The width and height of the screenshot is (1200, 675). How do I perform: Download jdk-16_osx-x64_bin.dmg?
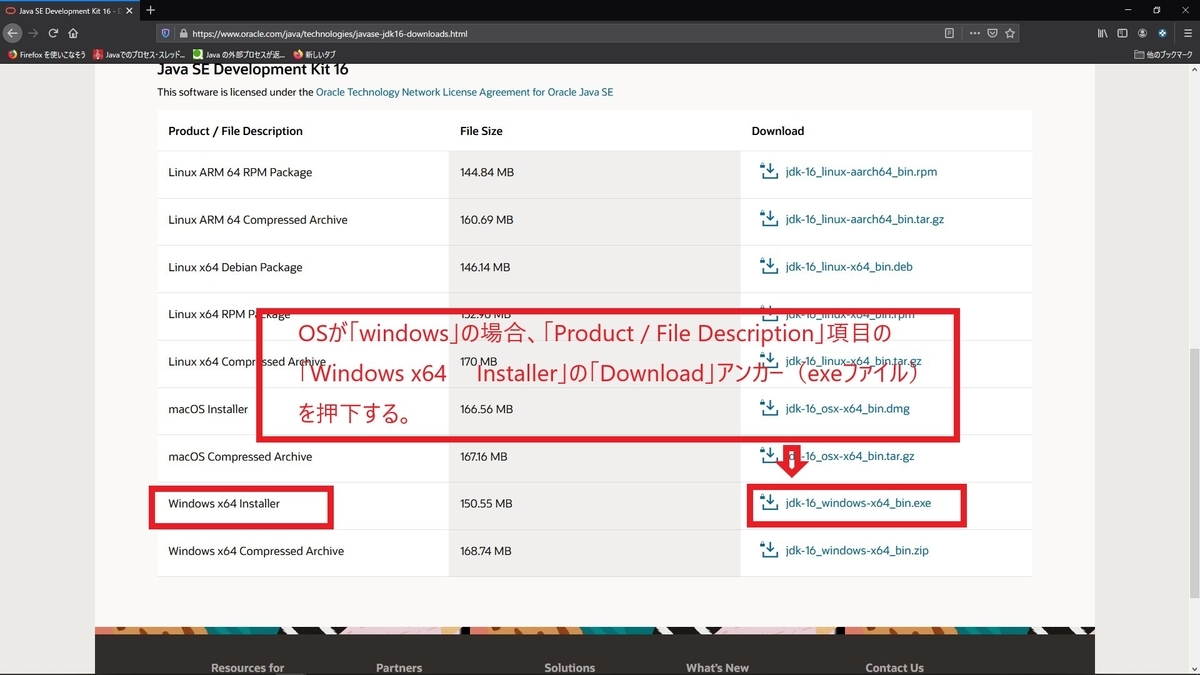tap(848, 409)
